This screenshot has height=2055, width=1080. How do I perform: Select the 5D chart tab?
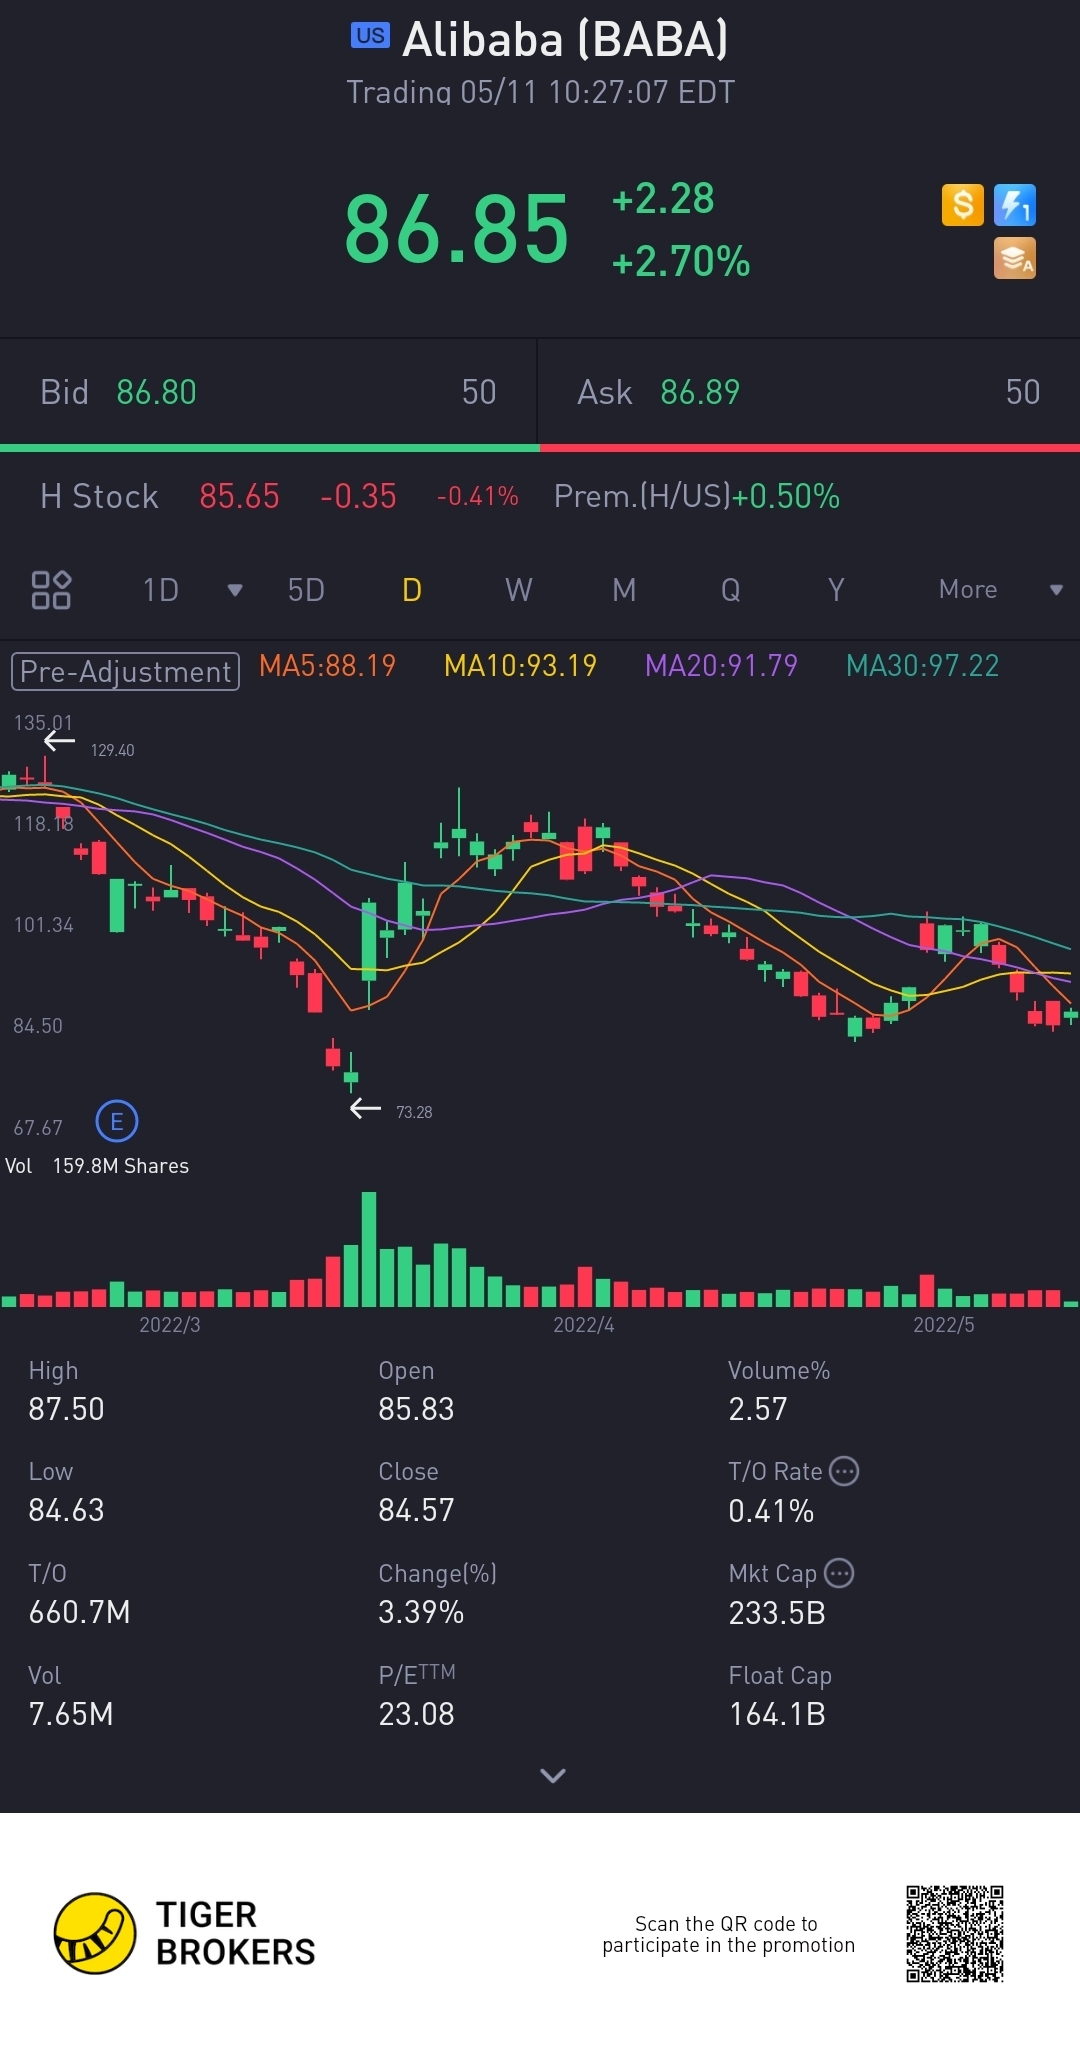pyautogui.click(x=306, y=590)
